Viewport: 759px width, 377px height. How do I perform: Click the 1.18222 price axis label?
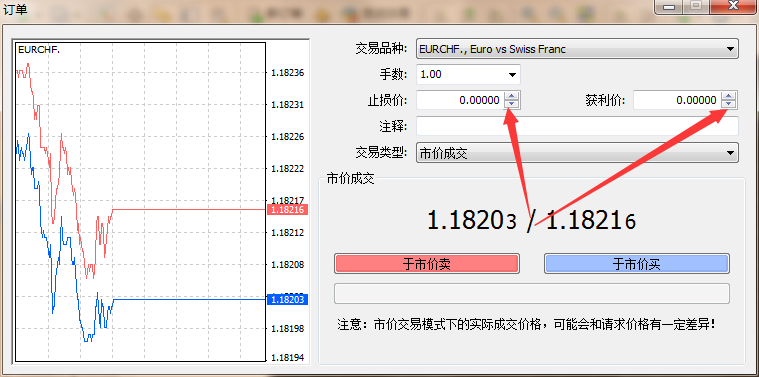click(288, 169)
